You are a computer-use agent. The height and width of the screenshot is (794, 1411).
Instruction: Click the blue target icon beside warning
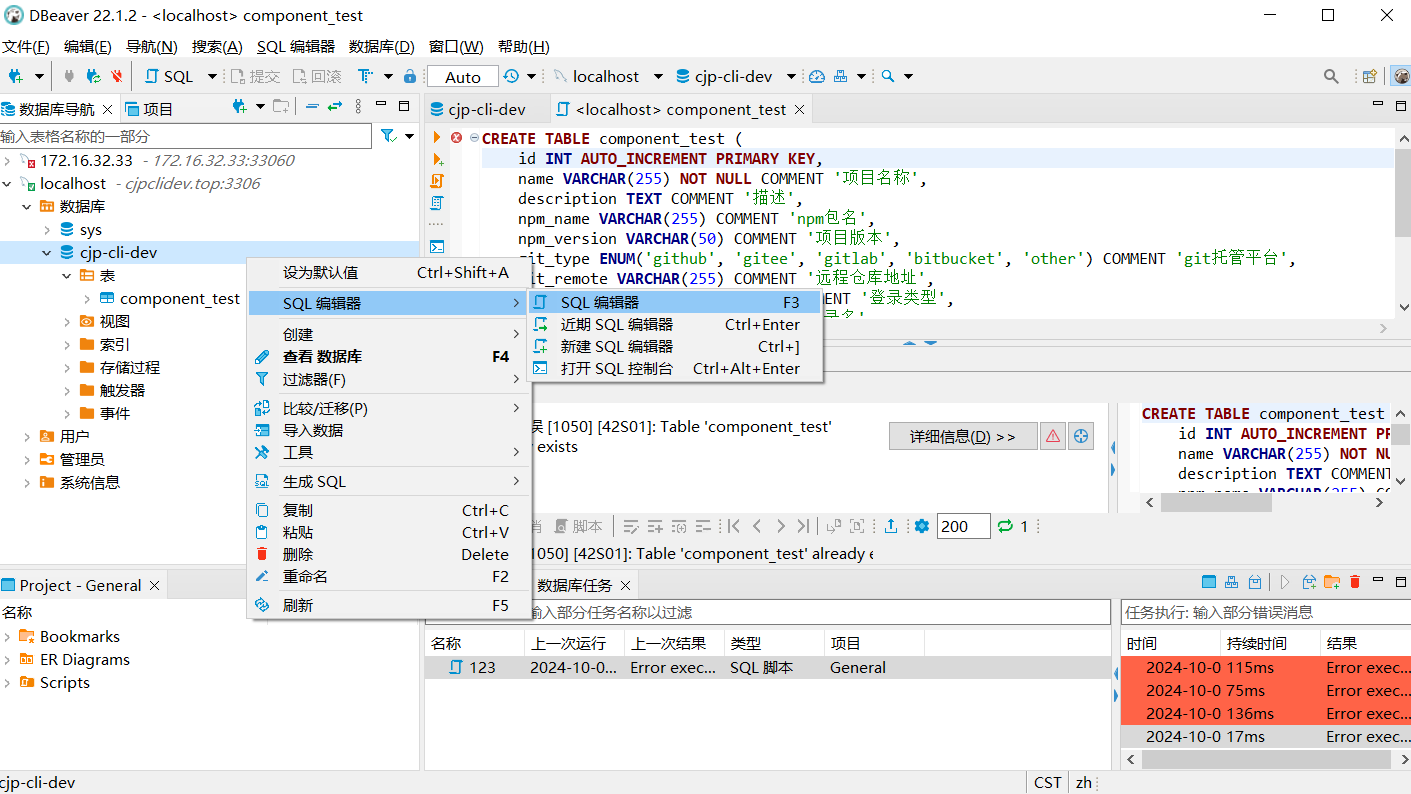tap(1081, 436)
